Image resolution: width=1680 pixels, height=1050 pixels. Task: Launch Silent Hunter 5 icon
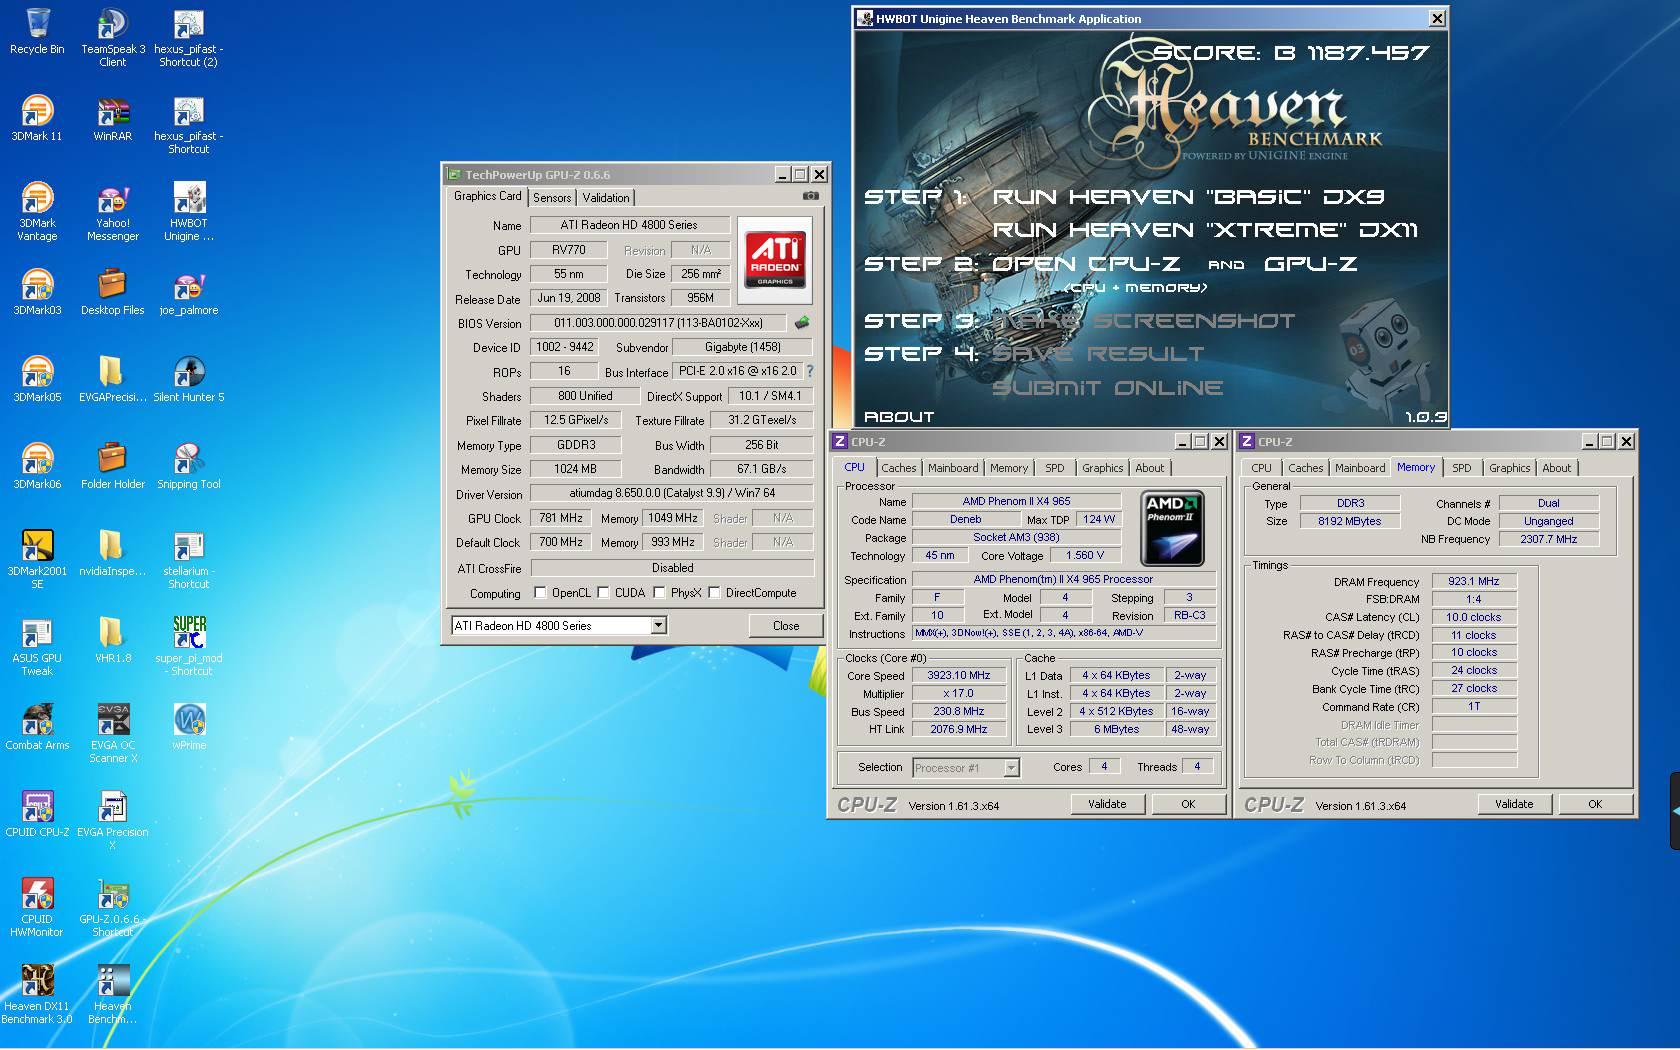click(x=189, y=379)
